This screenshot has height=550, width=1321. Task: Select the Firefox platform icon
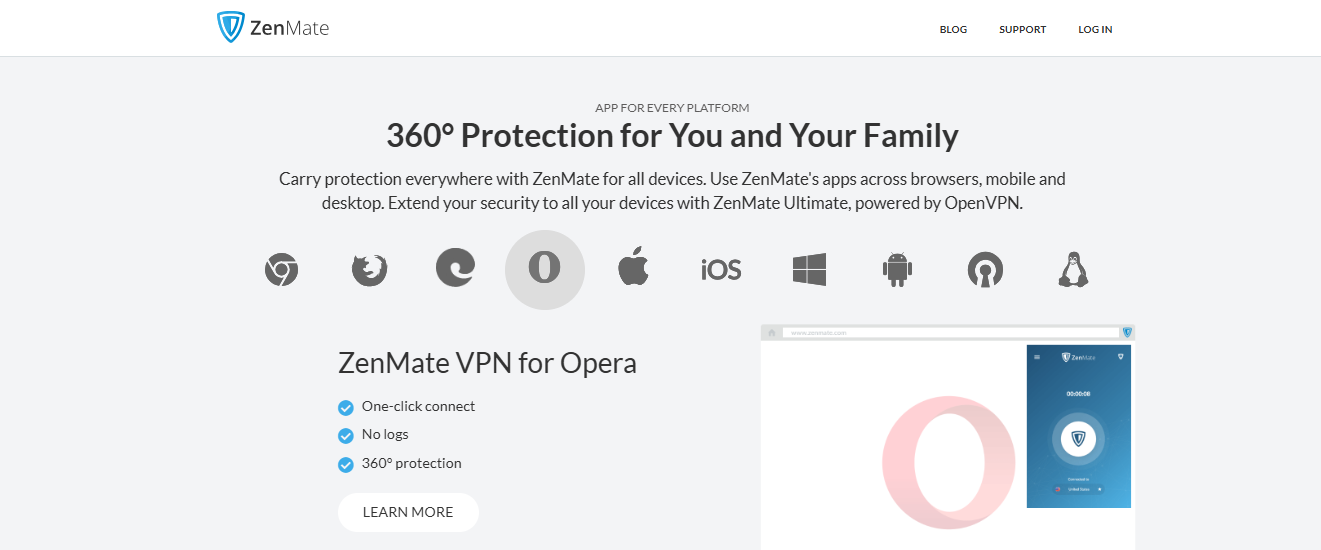point(369,269)
